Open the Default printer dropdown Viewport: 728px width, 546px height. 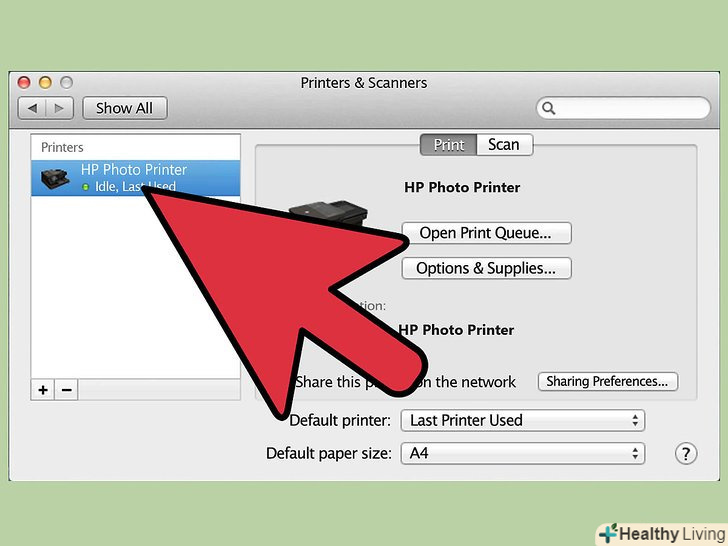click(522, 420)
